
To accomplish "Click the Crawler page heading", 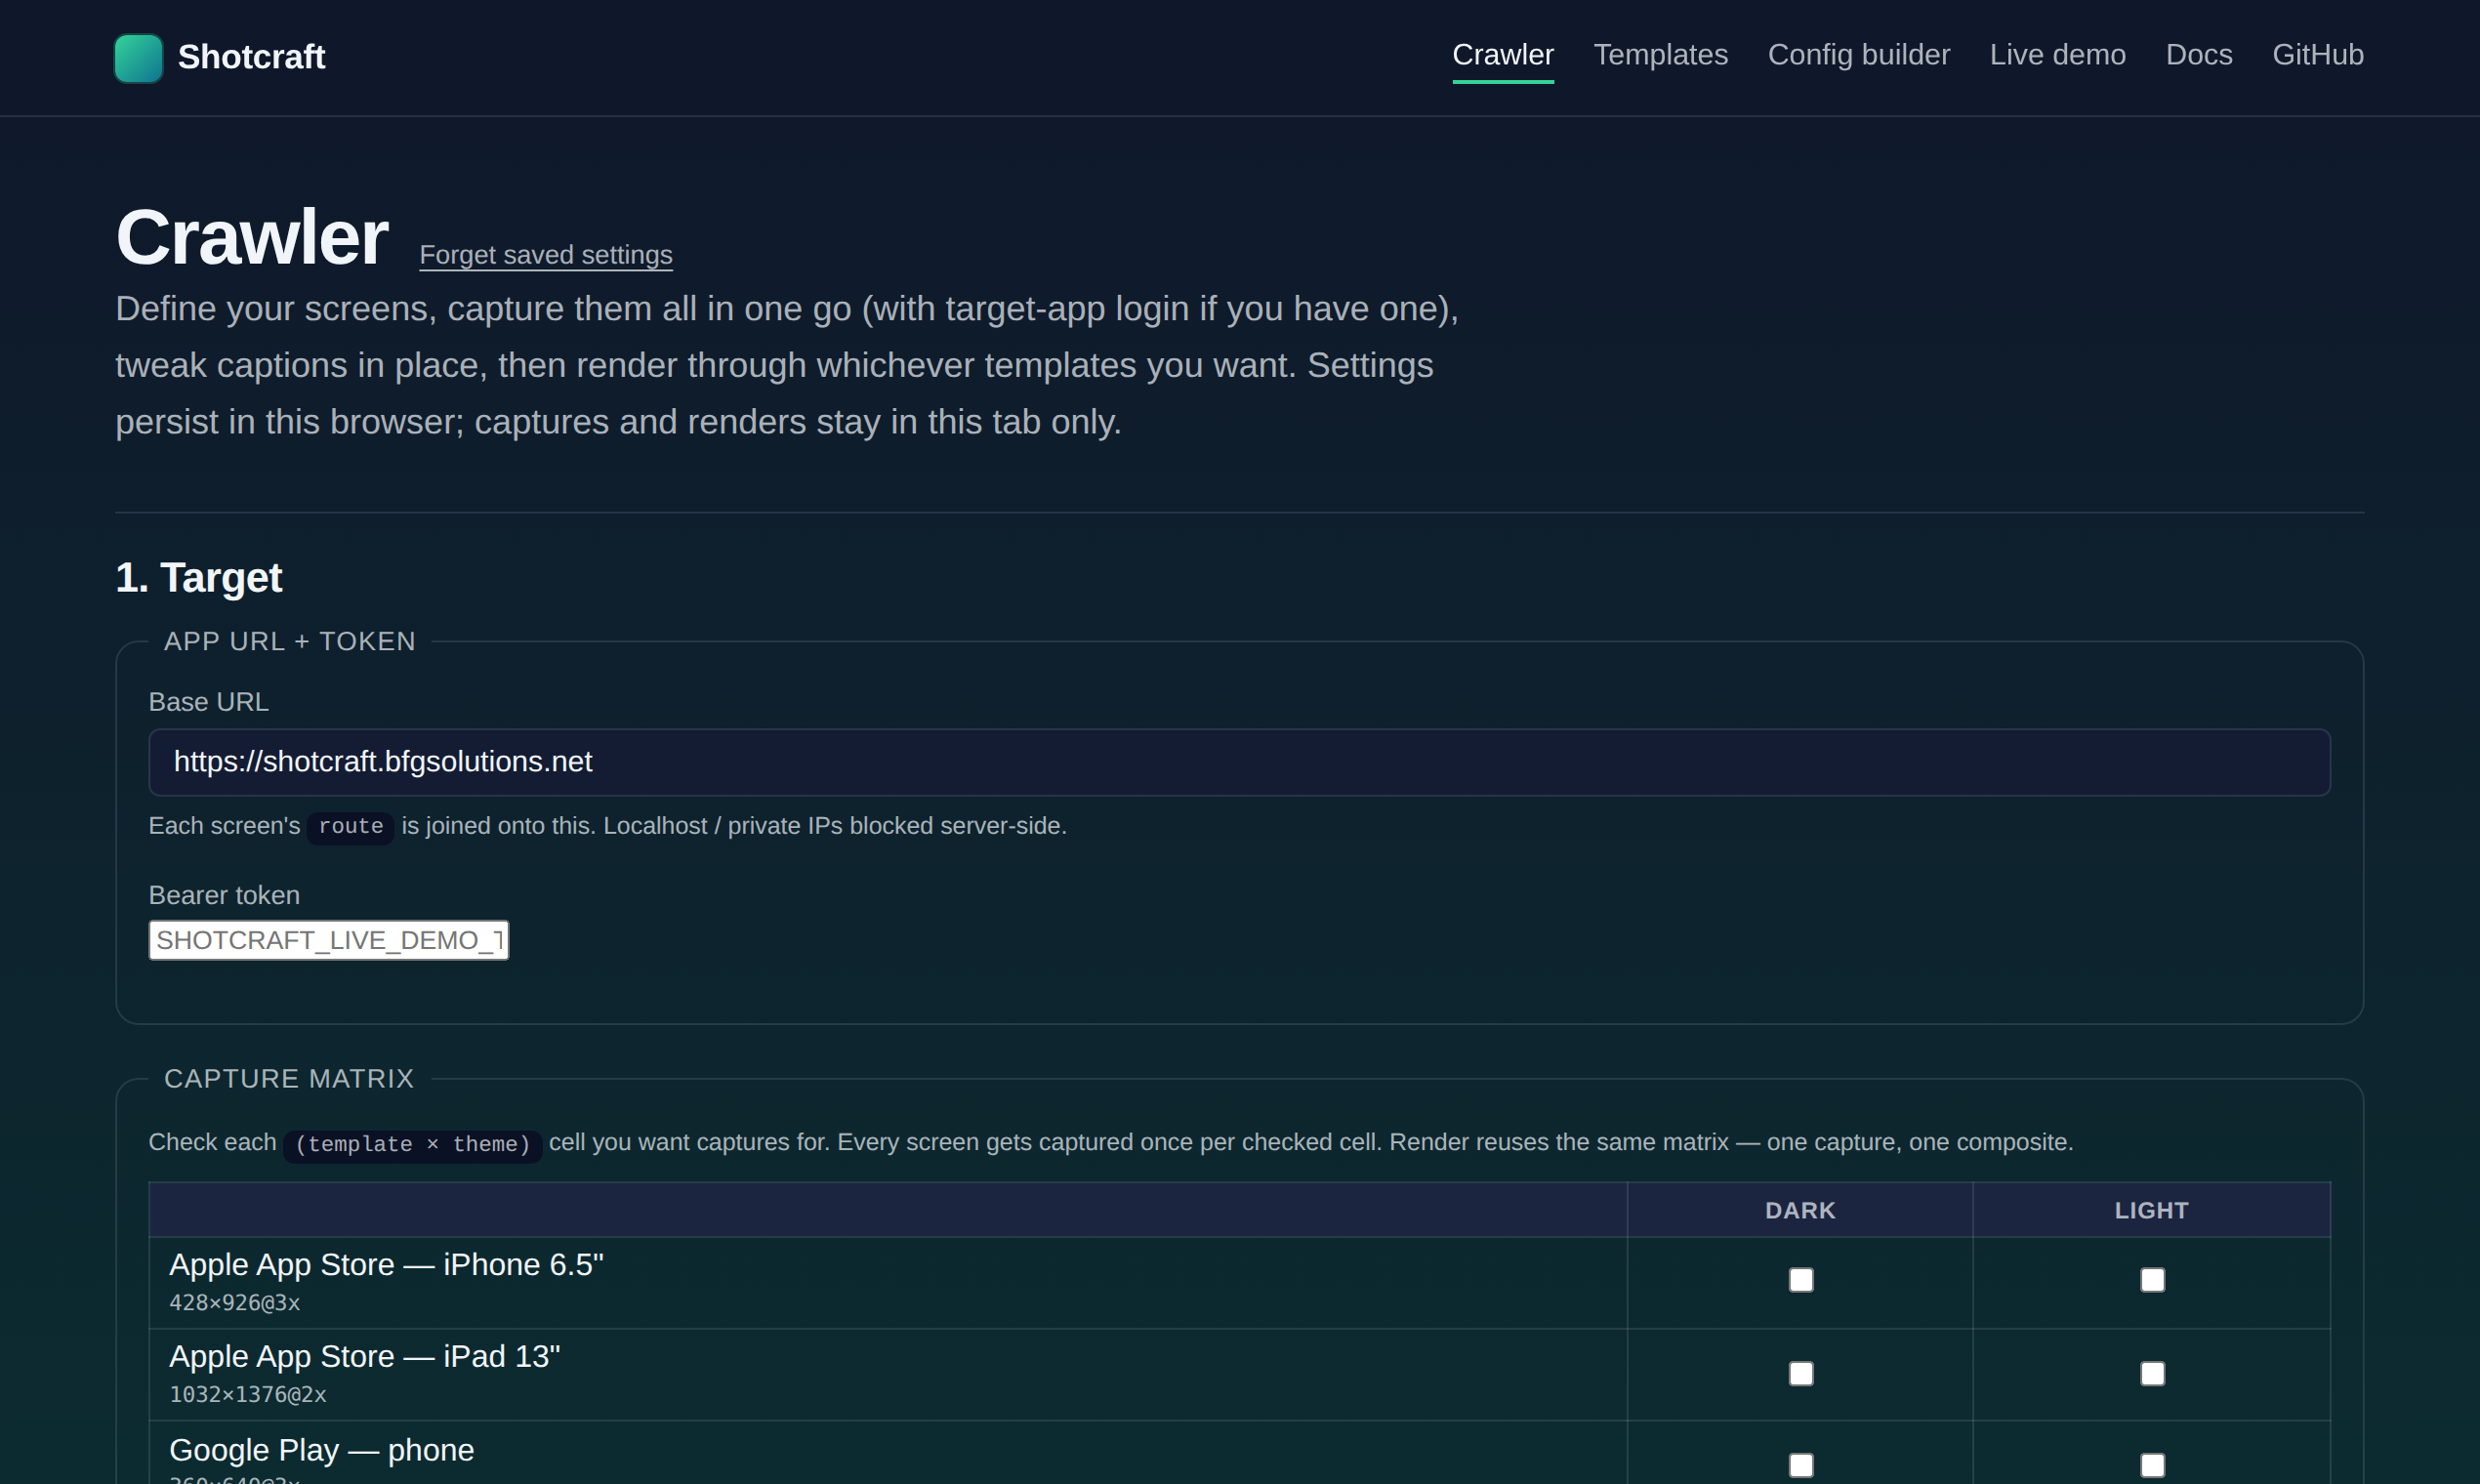I will click(x=252, y=238).
